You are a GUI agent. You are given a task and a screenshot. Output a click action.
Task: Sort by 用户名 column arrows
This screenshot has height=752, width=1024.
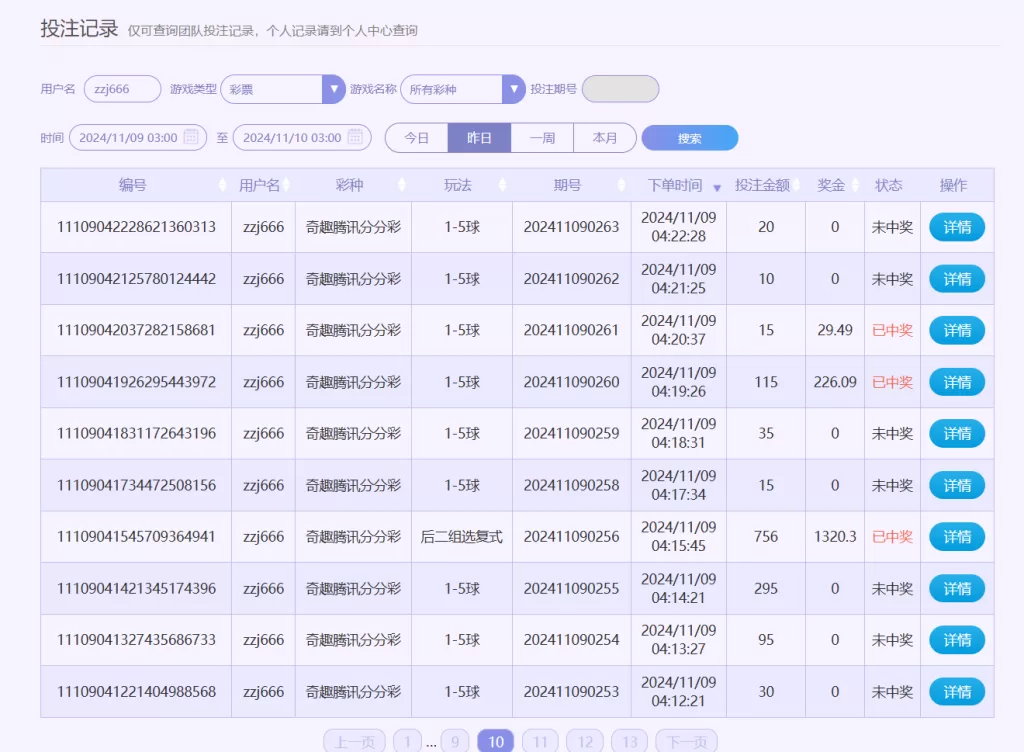pos(287,185)
